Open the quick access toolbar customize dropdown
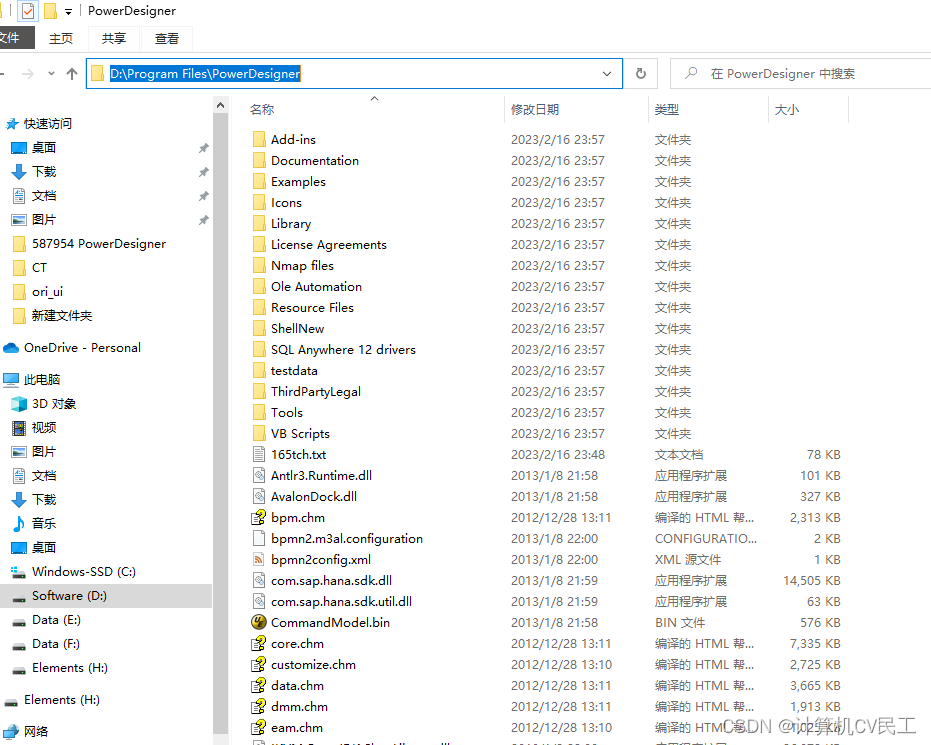 (x=68, y=11)
